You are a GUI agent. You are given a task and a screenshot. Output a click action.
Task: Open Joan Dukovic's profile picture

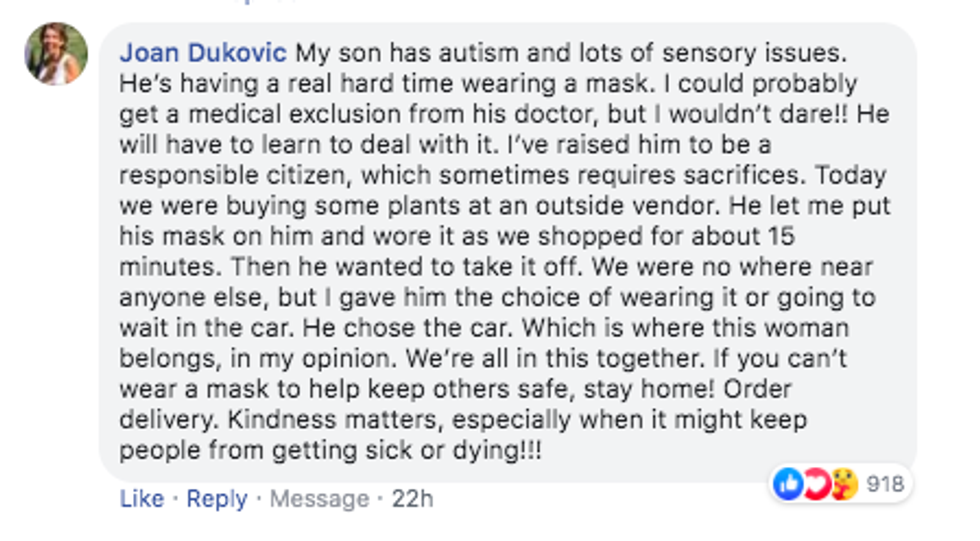point(56,54)
